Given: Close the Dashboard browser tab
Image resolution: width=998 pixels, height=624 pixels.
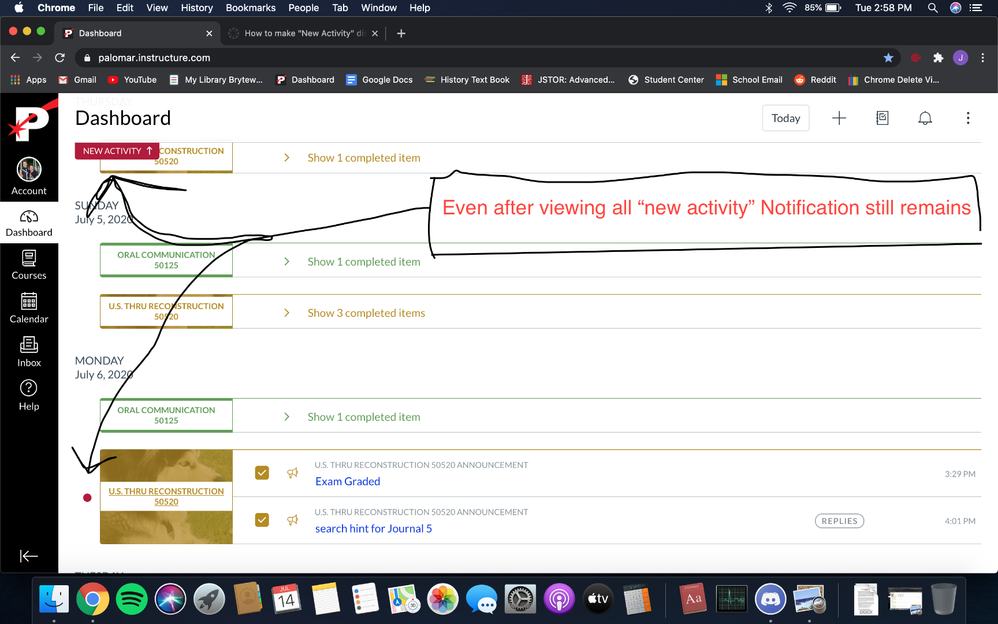Looking at the screenshot, I should 209,33.
